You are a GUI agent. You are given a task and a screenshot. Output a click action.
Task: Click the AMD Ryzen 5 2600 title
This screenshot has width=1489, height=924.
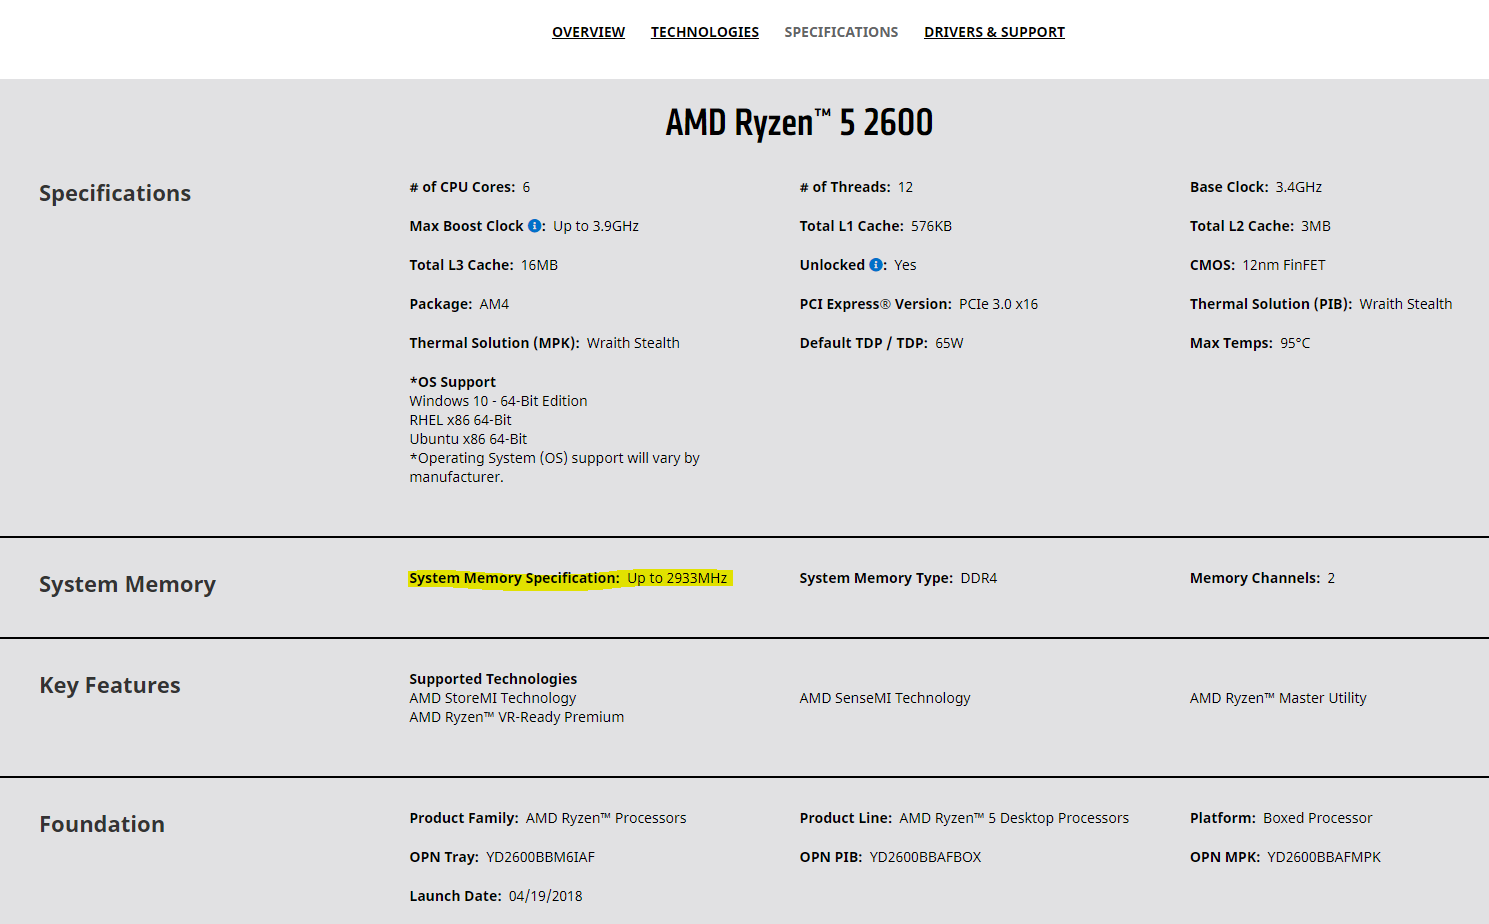coord(799,122)
